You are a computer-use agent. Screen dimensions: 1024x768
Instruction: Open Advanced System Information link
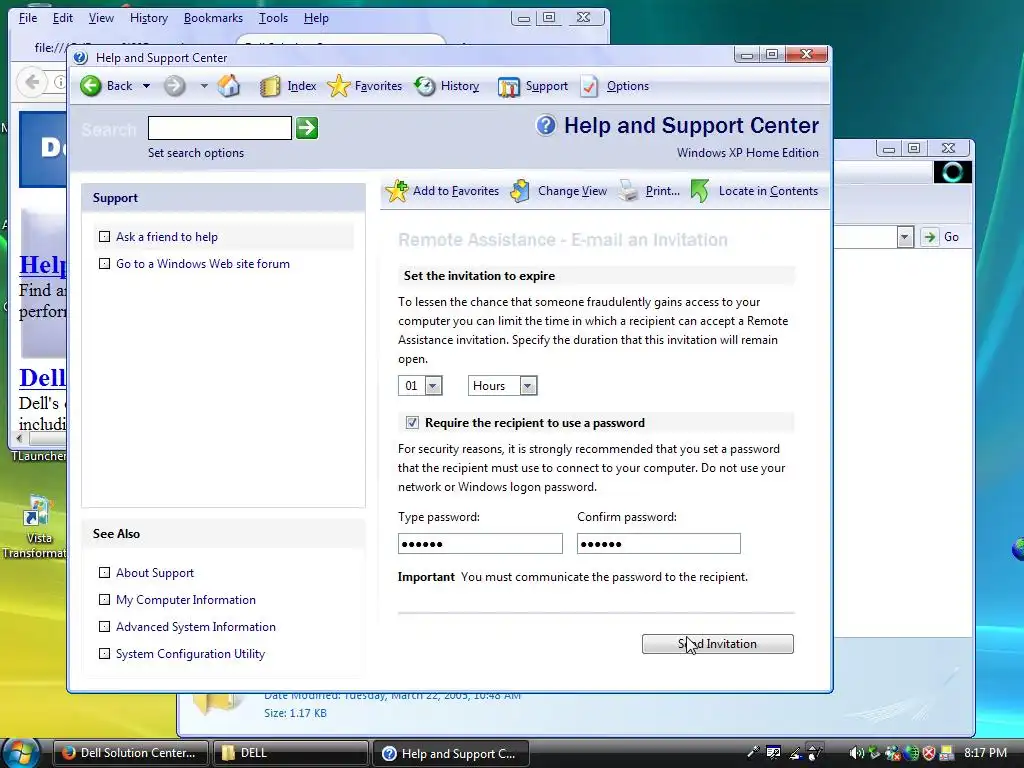tap(195, 627)
